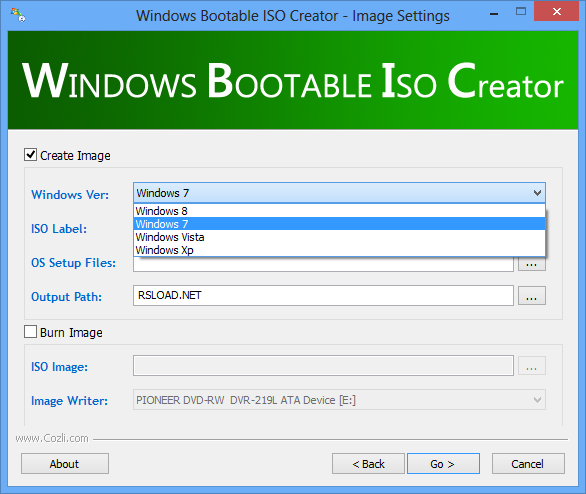Cancel the image settings wizard
This screenshot has width=586, height=494.
pyautogui.click(x=528, y=464)
